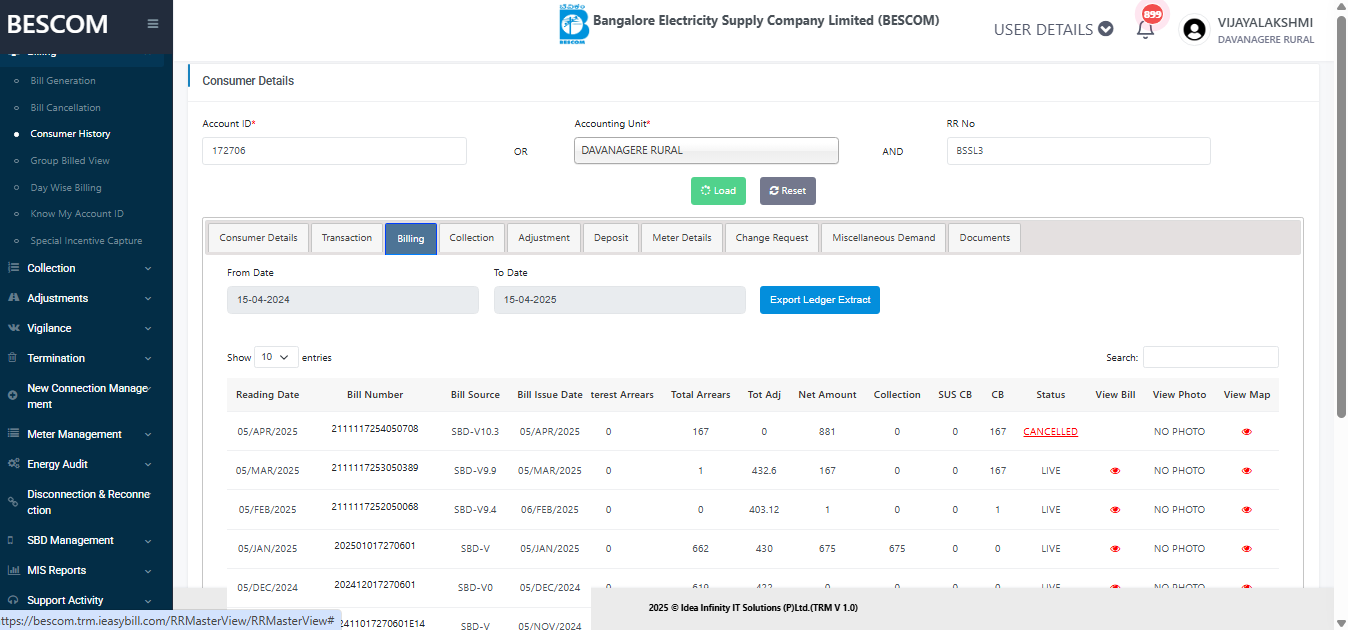Screen dimensions: 1348x630
Task: Click the Account ID input field
Action: click(334, 151)
